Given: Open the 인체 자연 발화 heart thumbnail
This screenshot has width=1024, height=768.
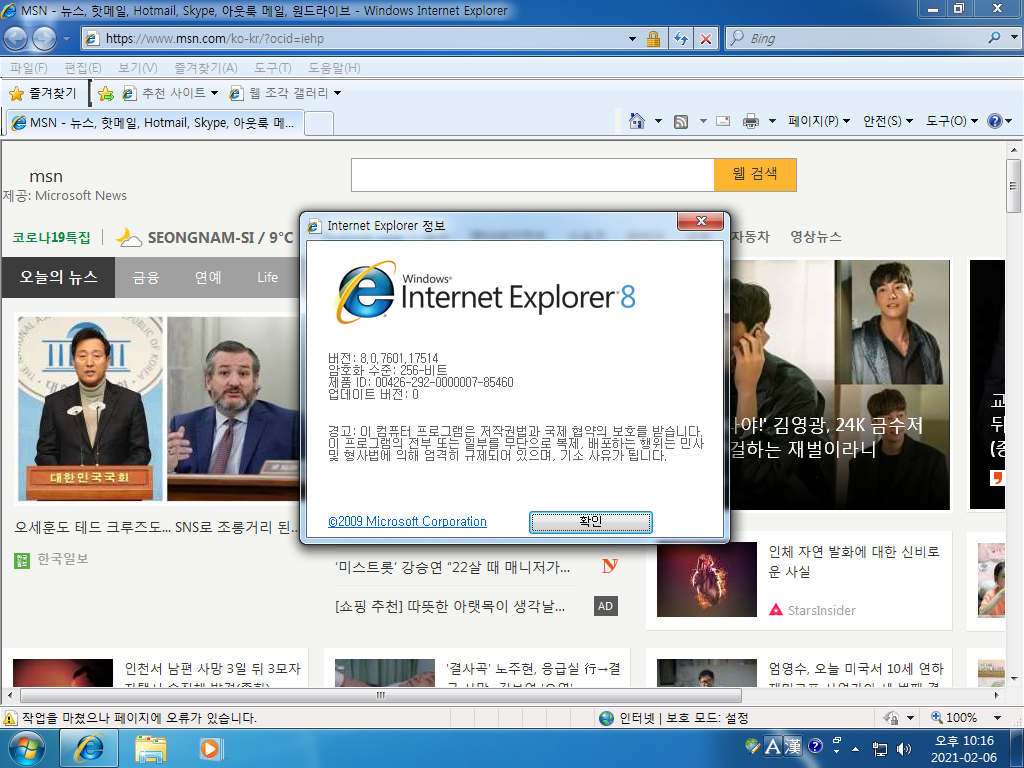Looking at the screenshot, I should [x=707, y=579].
